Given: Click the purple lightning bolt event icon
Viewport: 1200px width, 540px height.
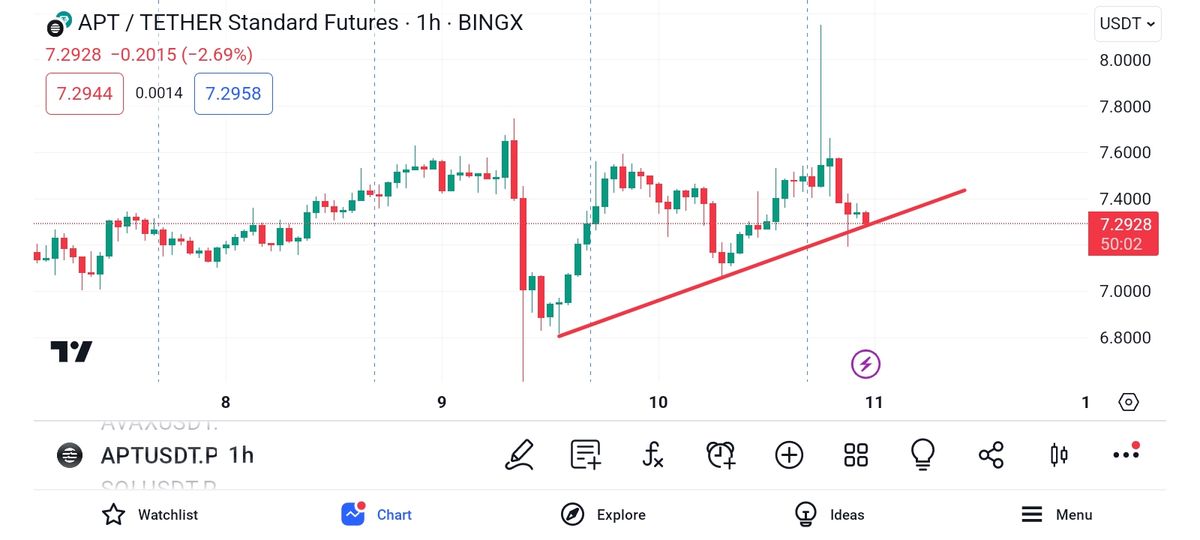Looking at the screenshot, I should click(865, 364).
